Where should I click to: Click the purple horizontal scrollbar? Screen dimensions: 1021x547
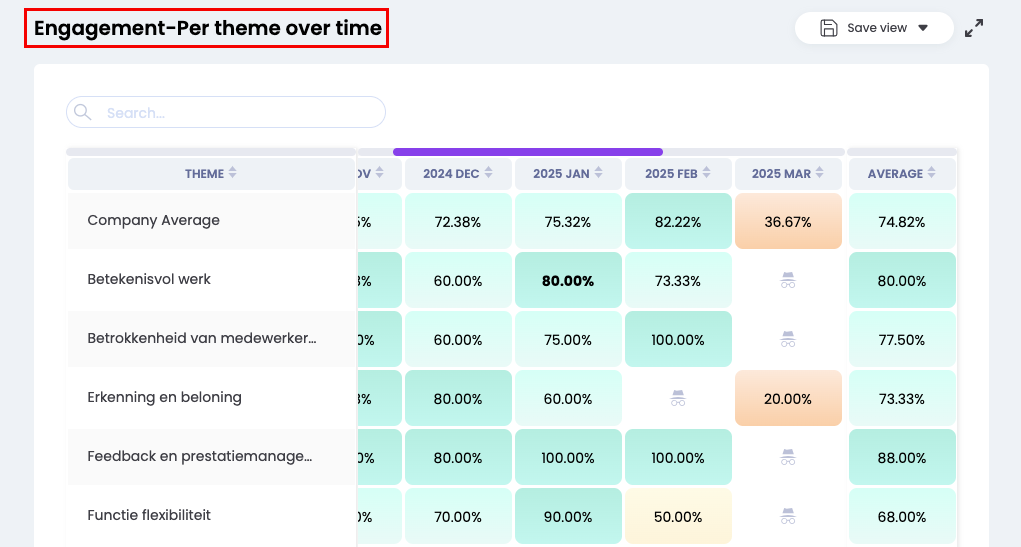tap(527, 152)
